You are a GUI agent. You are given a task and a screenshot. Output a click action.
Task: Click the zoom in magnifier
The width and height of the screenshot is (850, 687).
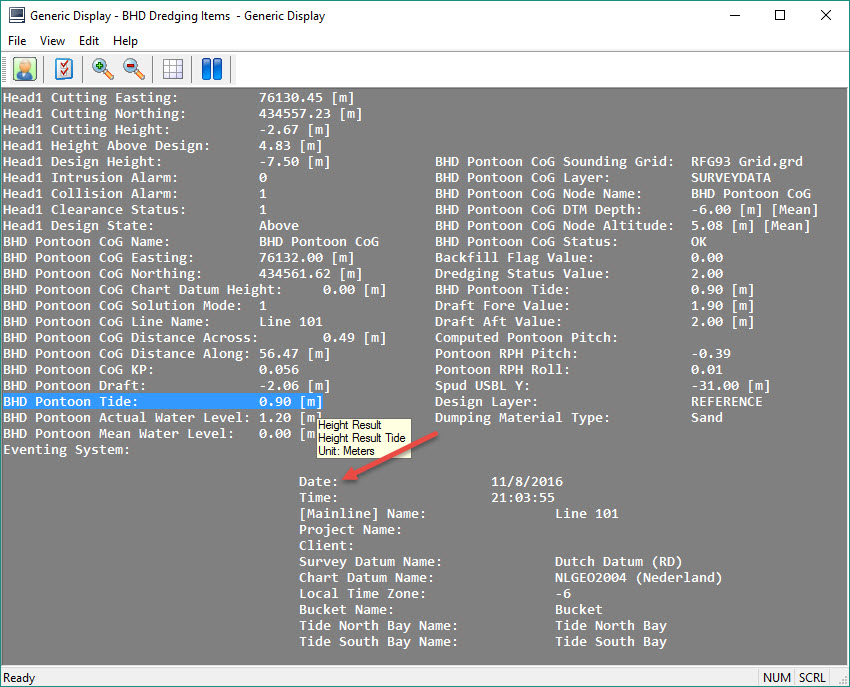102,69
